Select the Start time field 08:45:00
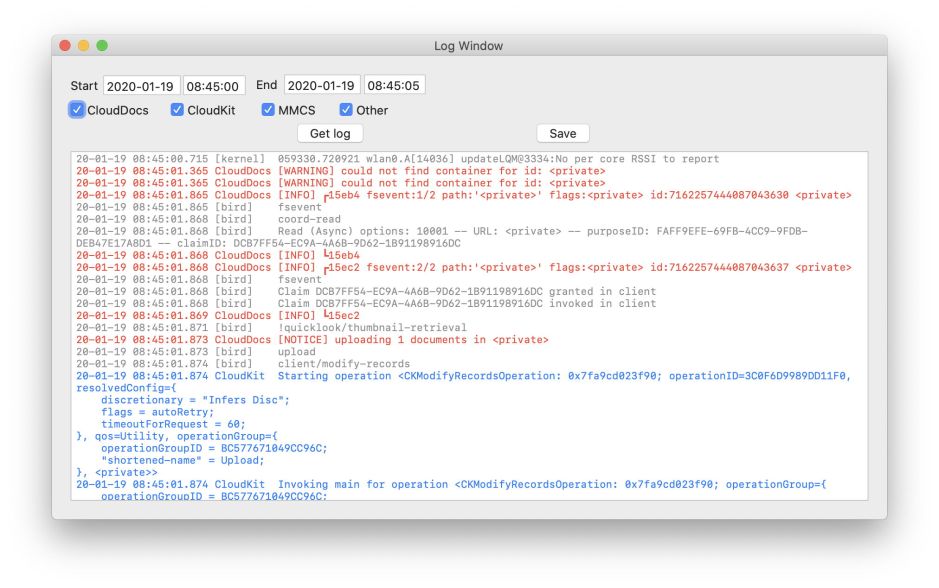The width and height of the screenshot is (939, 588). pyautogui.click(x=213, y=86)
